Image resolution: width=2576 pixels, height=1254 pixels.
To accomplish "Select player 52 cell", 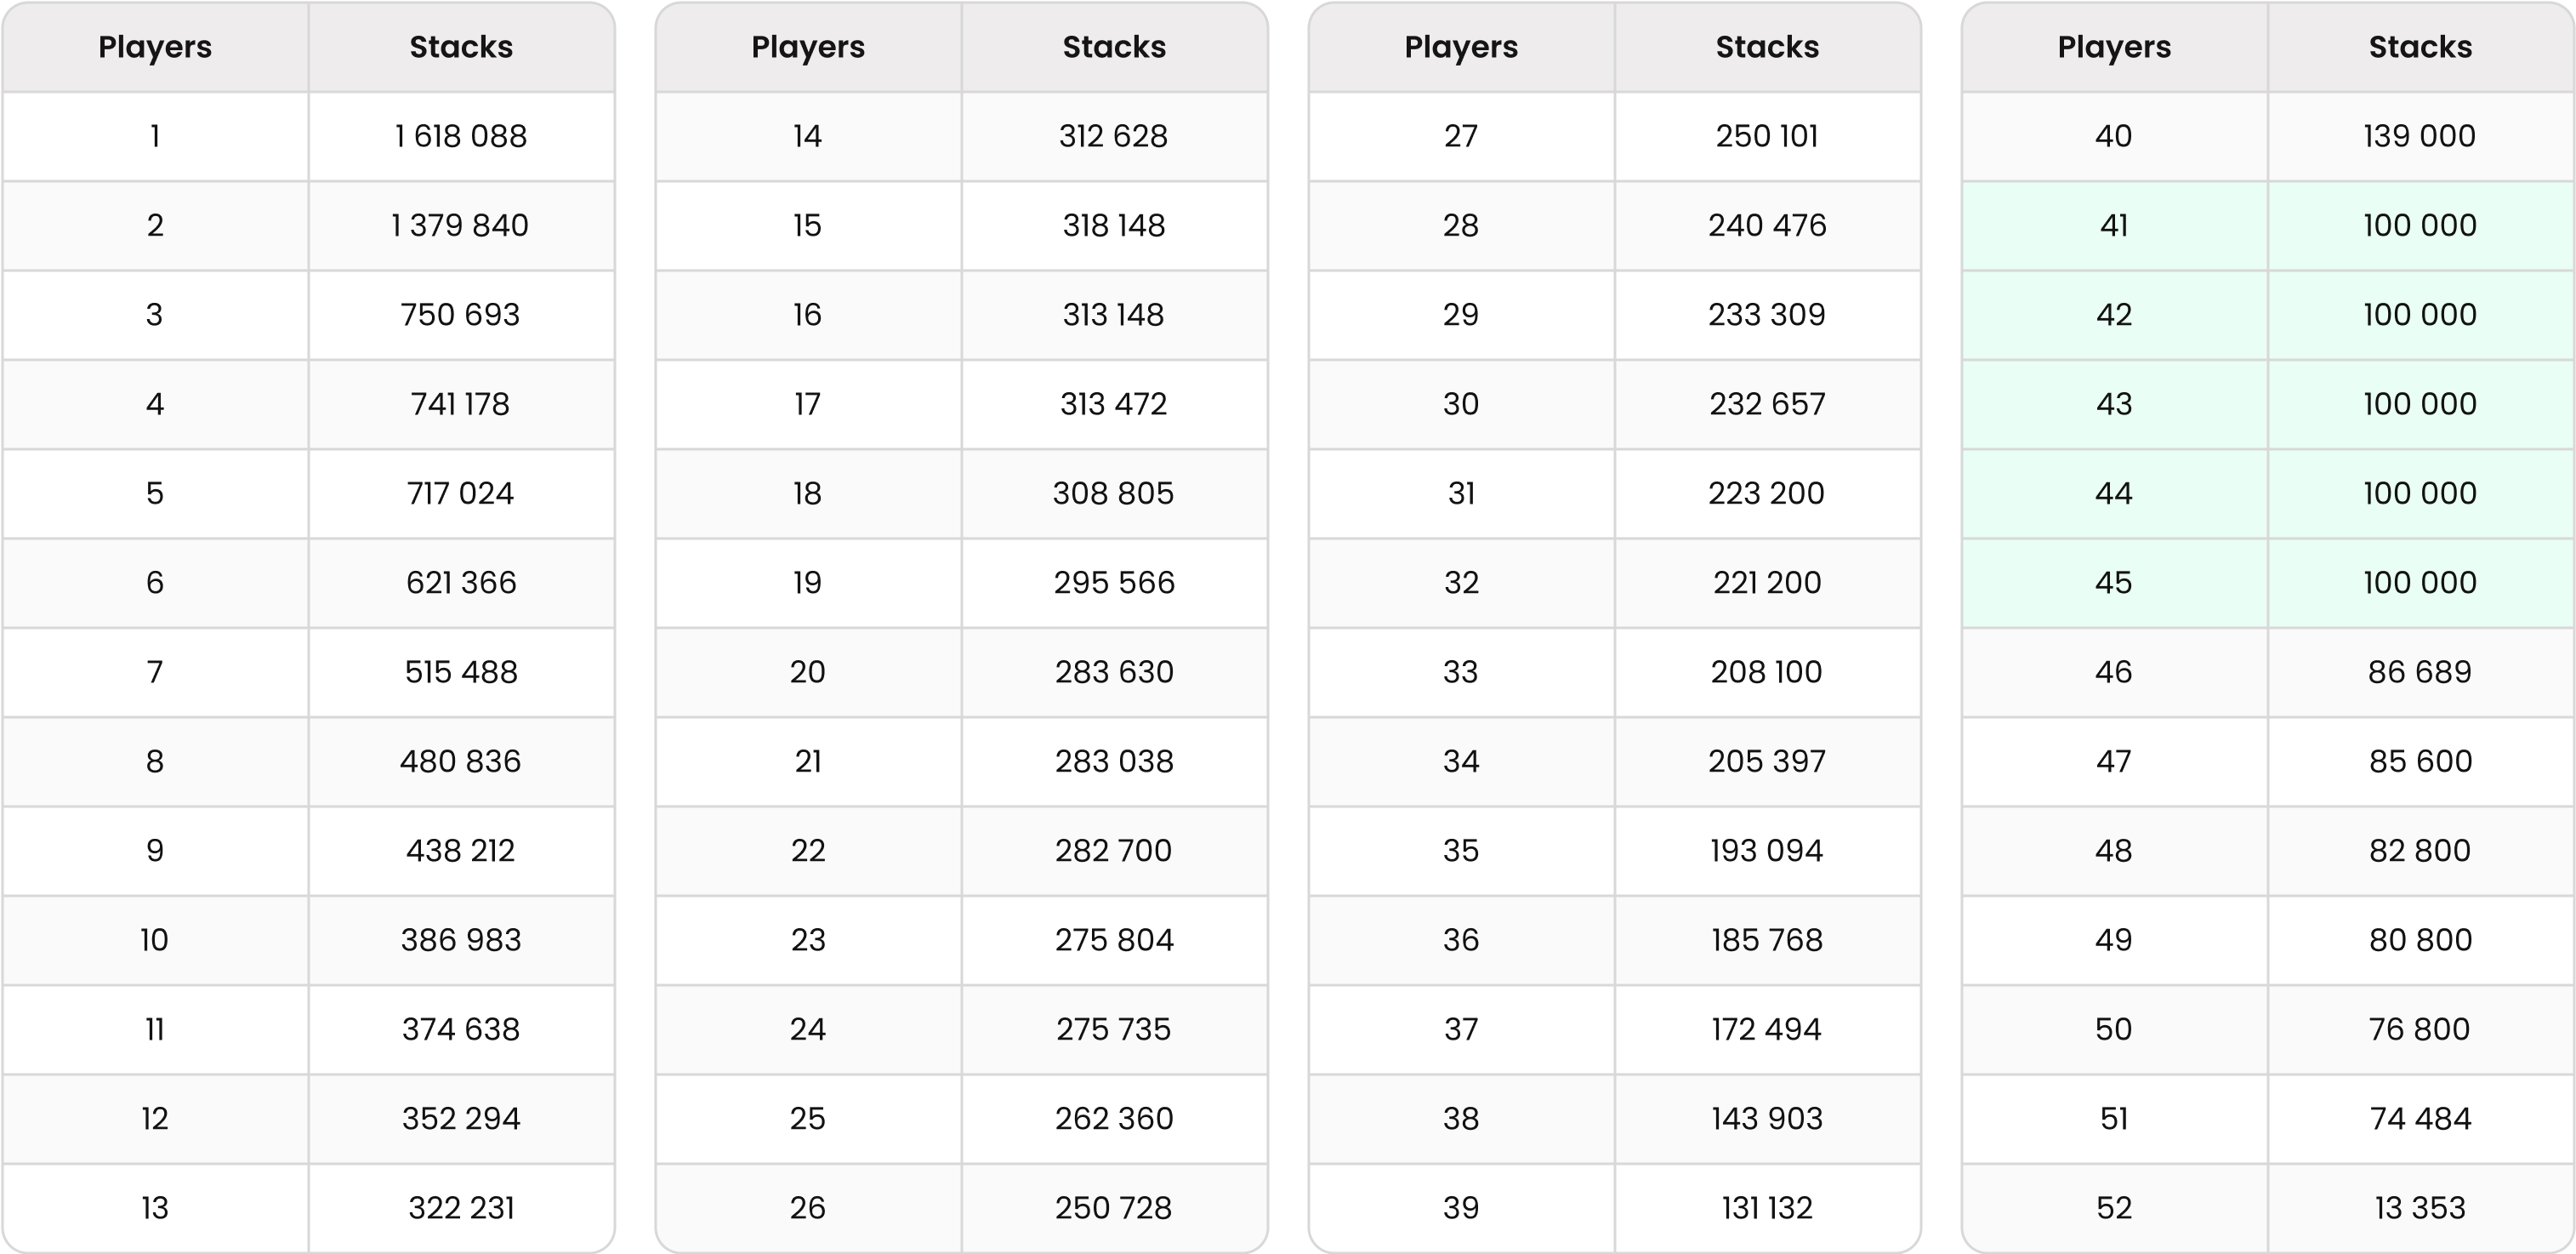I will (x=2114, y=1208).
